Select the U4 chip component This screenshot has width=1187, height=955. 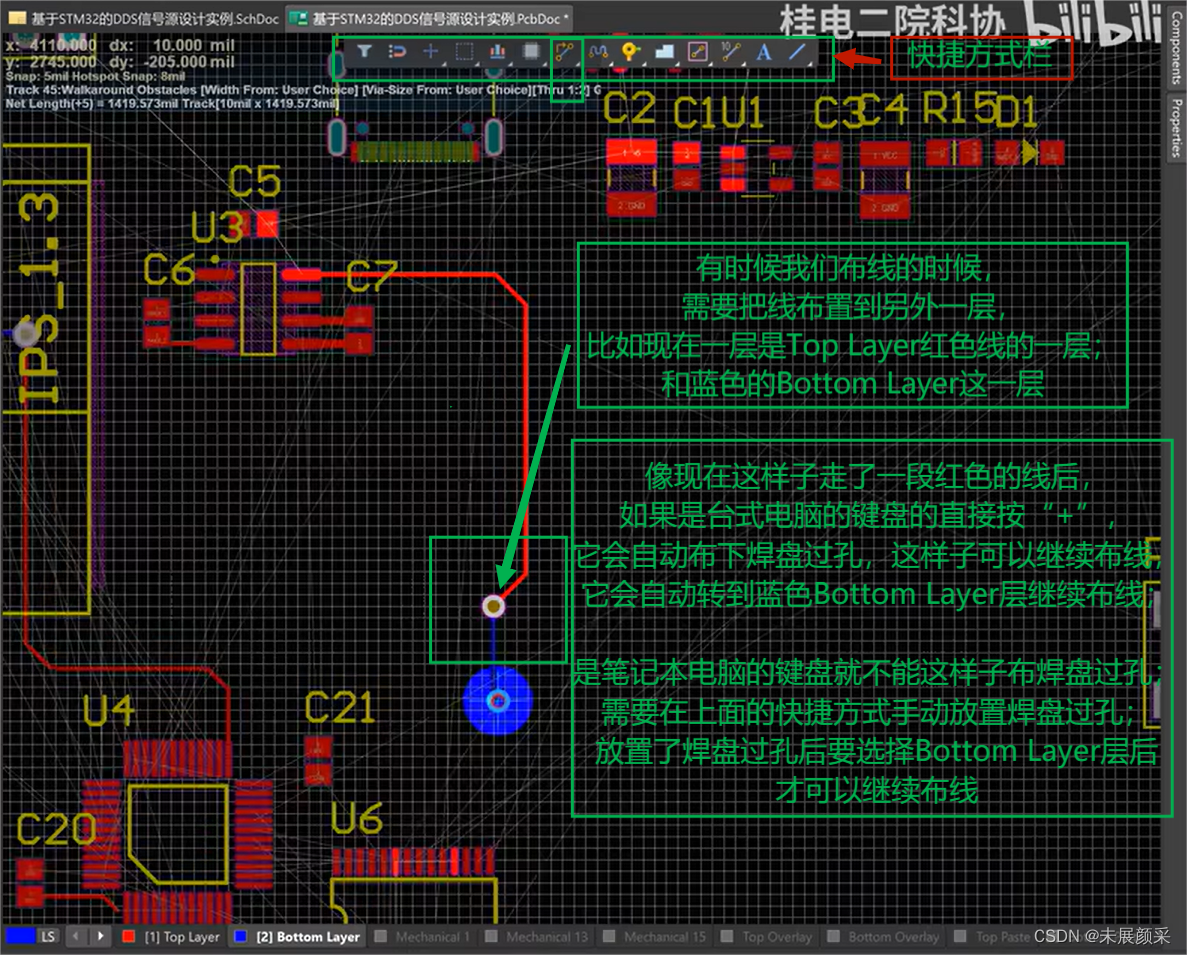click(x=178, y=832)
